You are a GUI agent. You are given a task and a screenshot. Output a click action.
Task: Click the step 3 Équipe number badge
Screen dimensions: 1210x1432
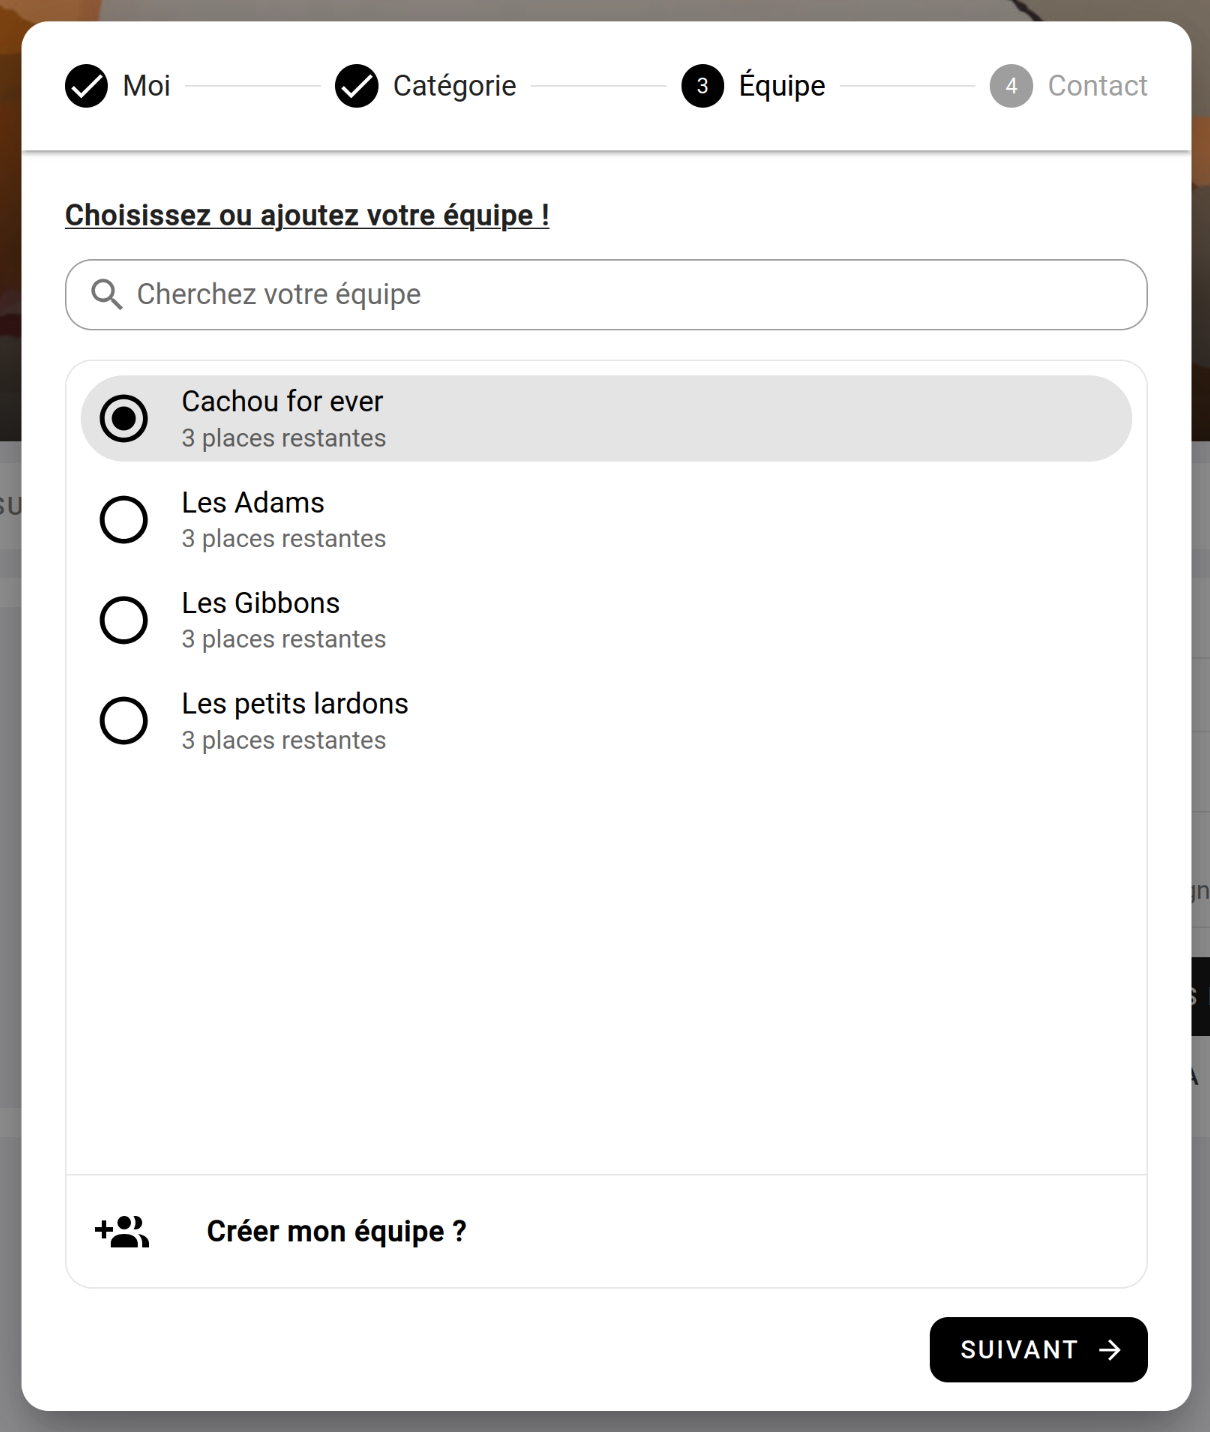[x=703, y=86]
